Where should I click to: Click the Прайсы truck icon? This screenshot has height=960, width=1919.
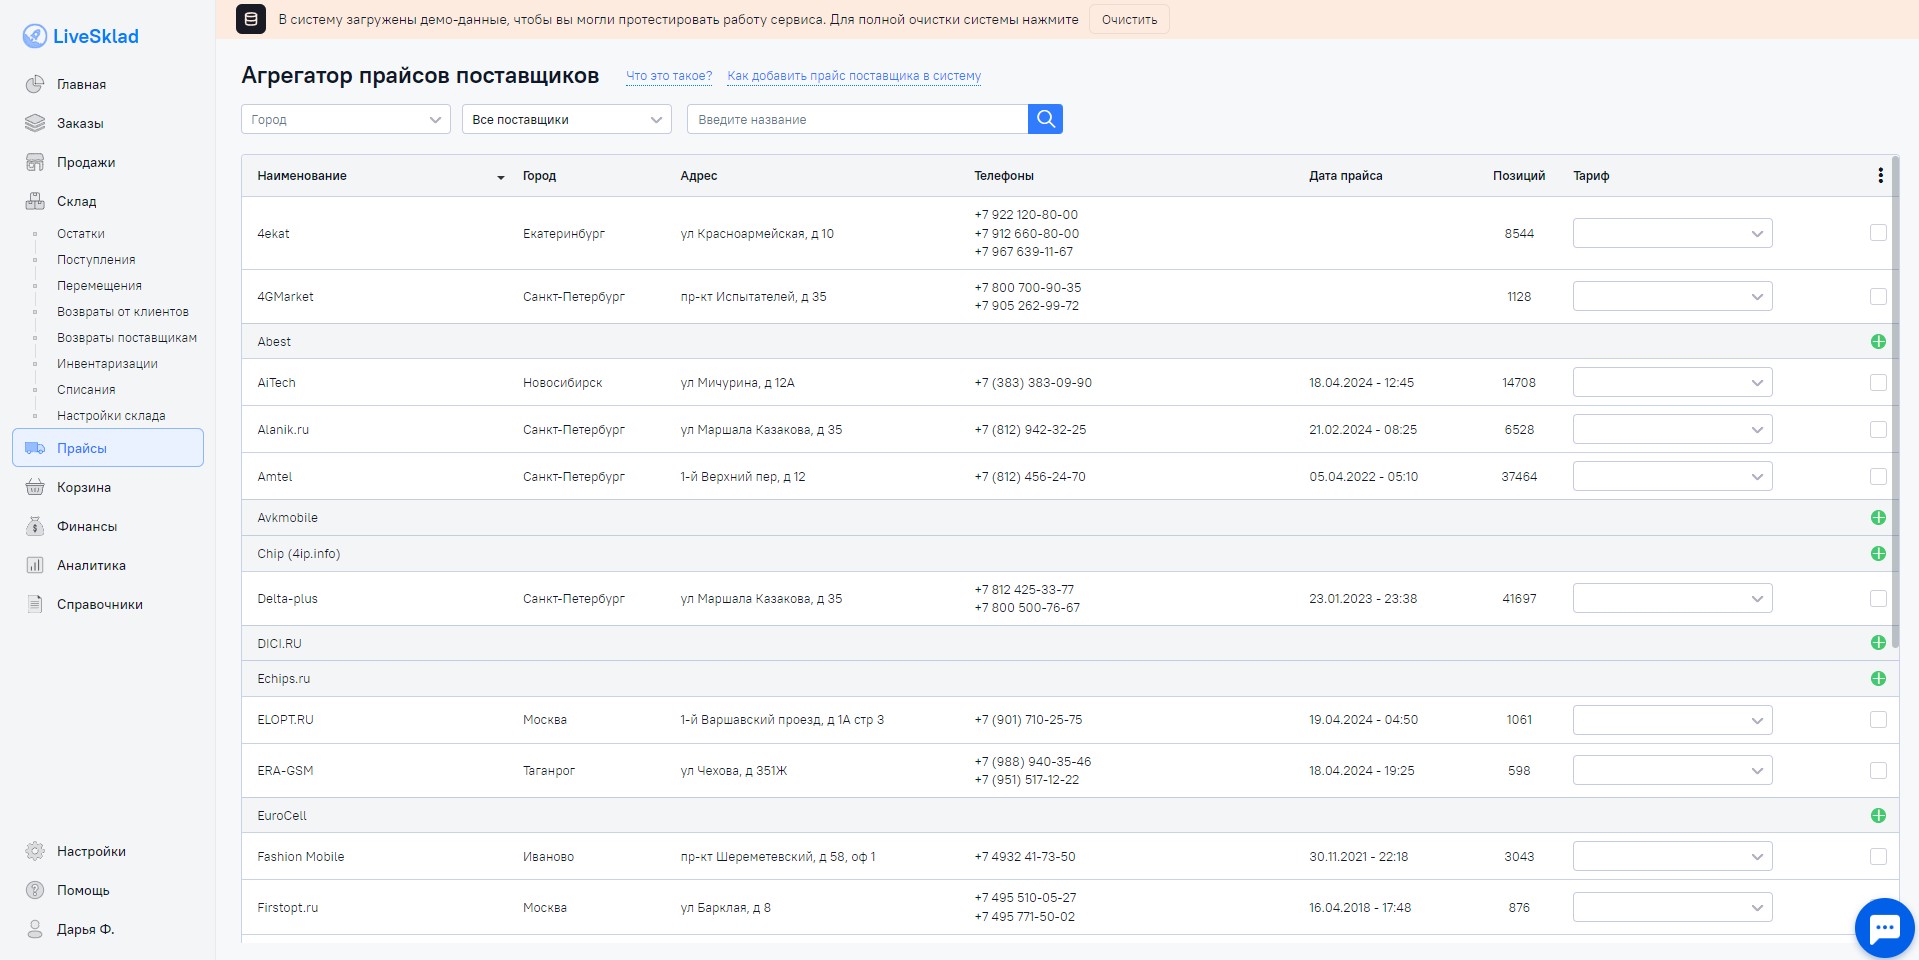click(x=35, y=448)
